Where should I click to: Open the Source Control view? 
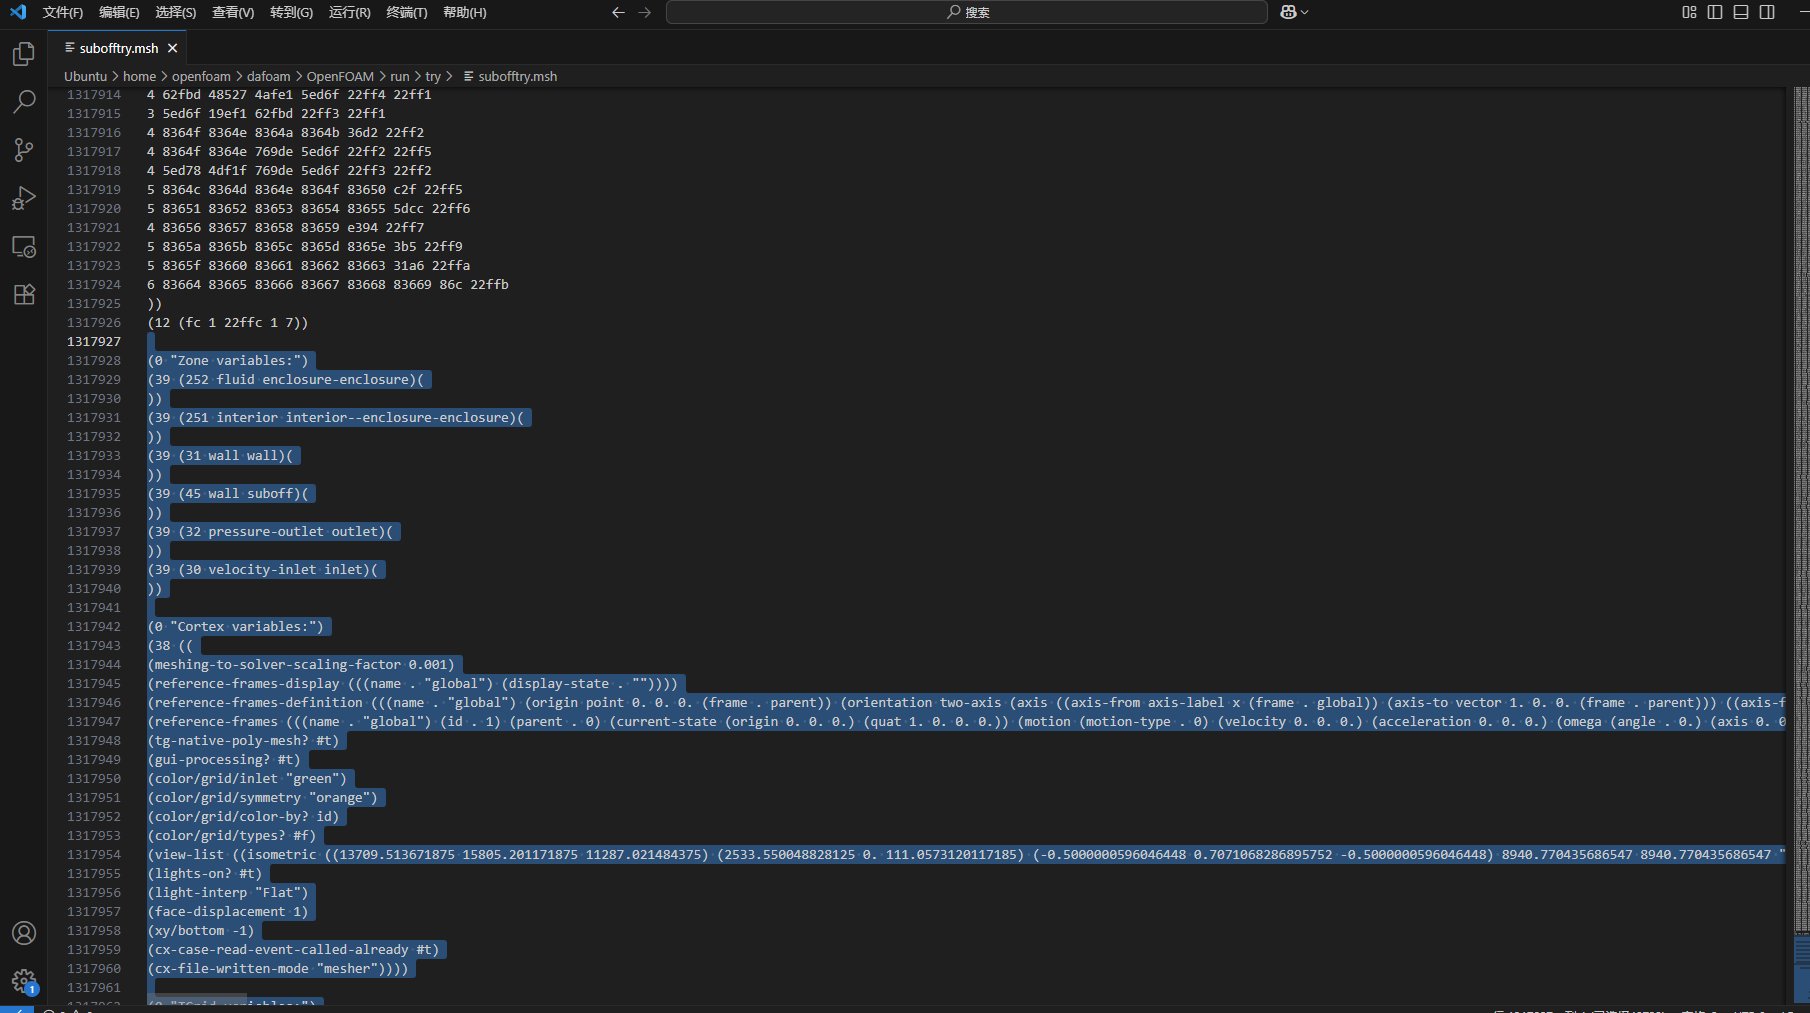click(24, 150)
